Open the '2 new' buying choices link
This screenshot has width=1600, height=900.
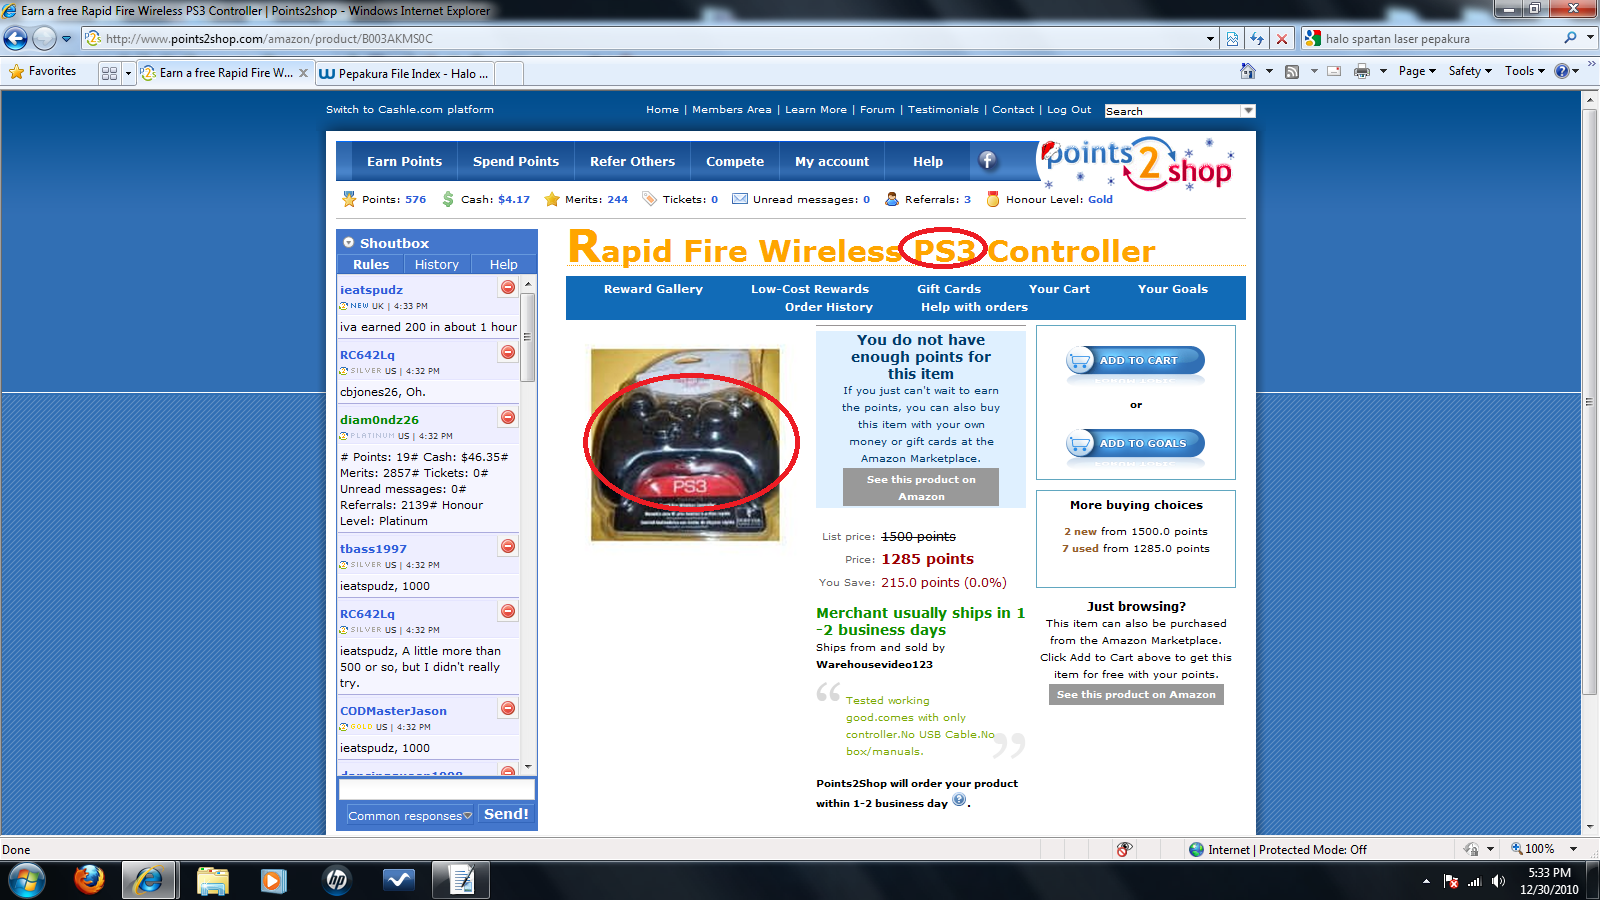1080,532
